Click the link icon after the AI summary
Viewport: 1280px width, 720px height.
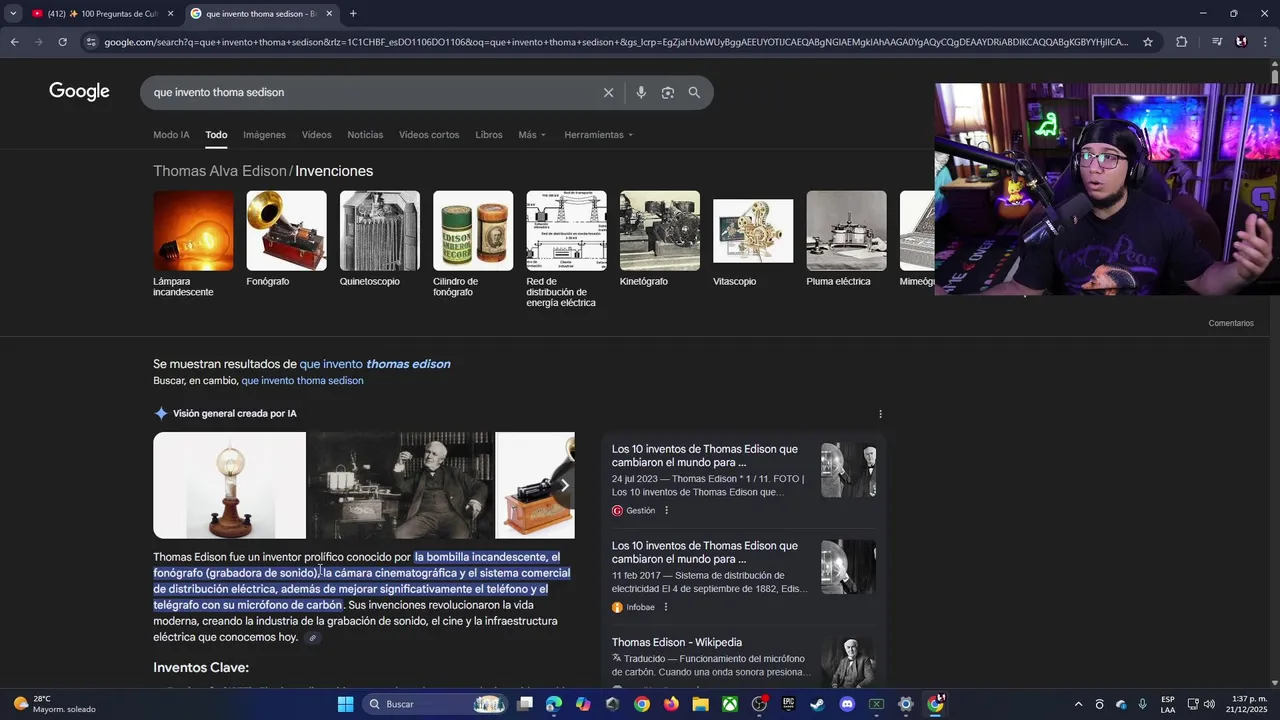click(x=312, y=638)
